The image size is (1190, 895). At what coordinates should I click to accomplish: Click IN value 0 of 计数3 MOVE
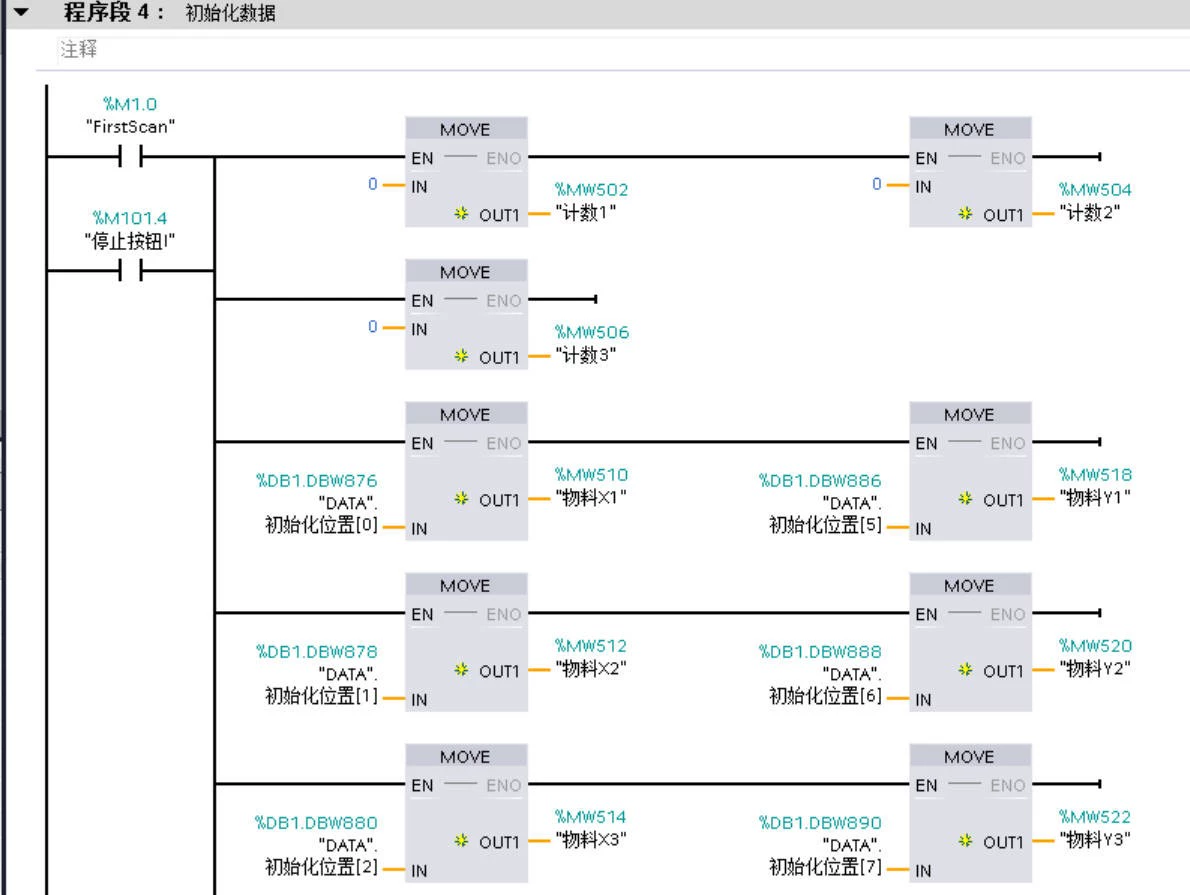pos(373,326)
